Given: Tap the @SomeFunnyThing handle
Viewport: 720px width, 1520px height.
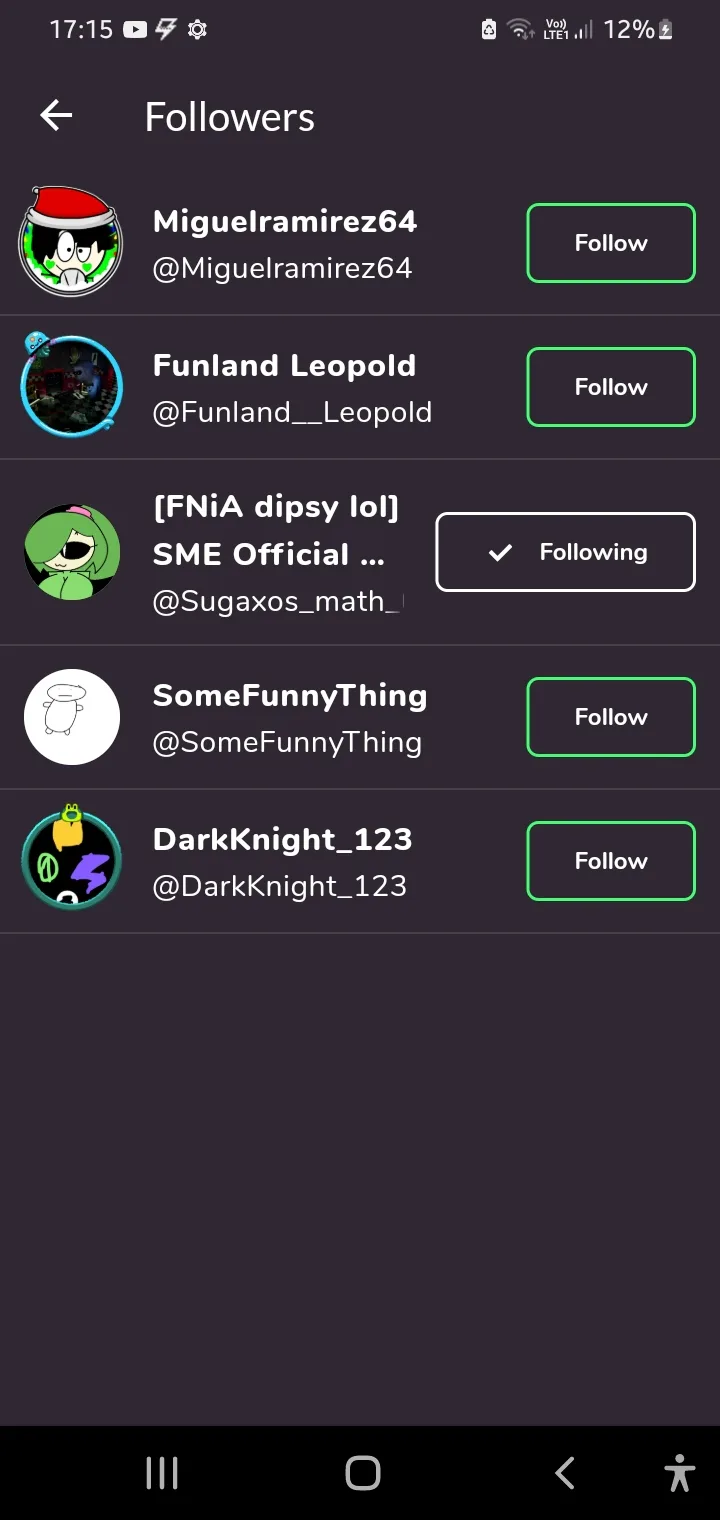Looking at the screenshot, I should pyautogui.click(x=287, y=742).
